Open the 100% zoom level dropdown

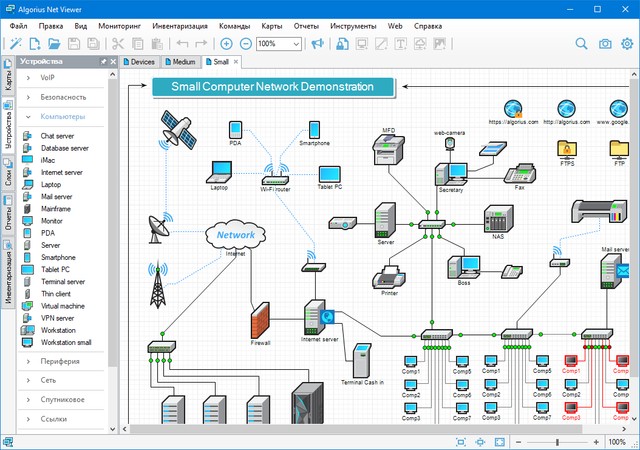296,44
